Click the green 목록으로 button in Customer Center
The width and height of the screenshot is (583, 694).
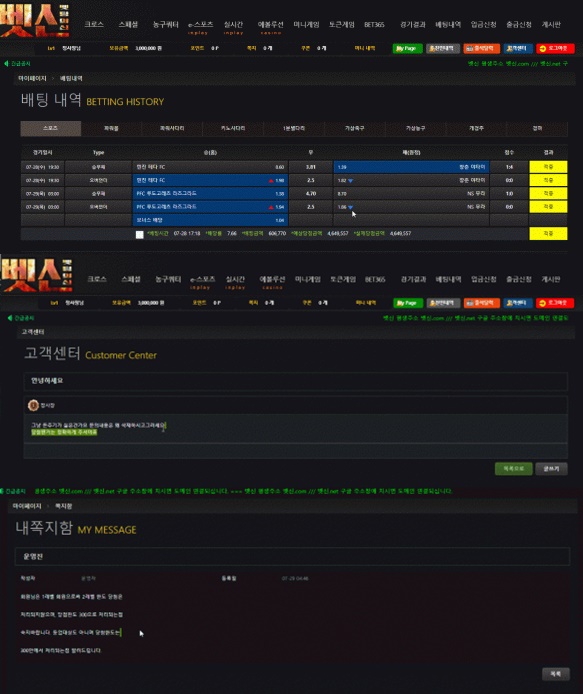(x=514, y=468)
